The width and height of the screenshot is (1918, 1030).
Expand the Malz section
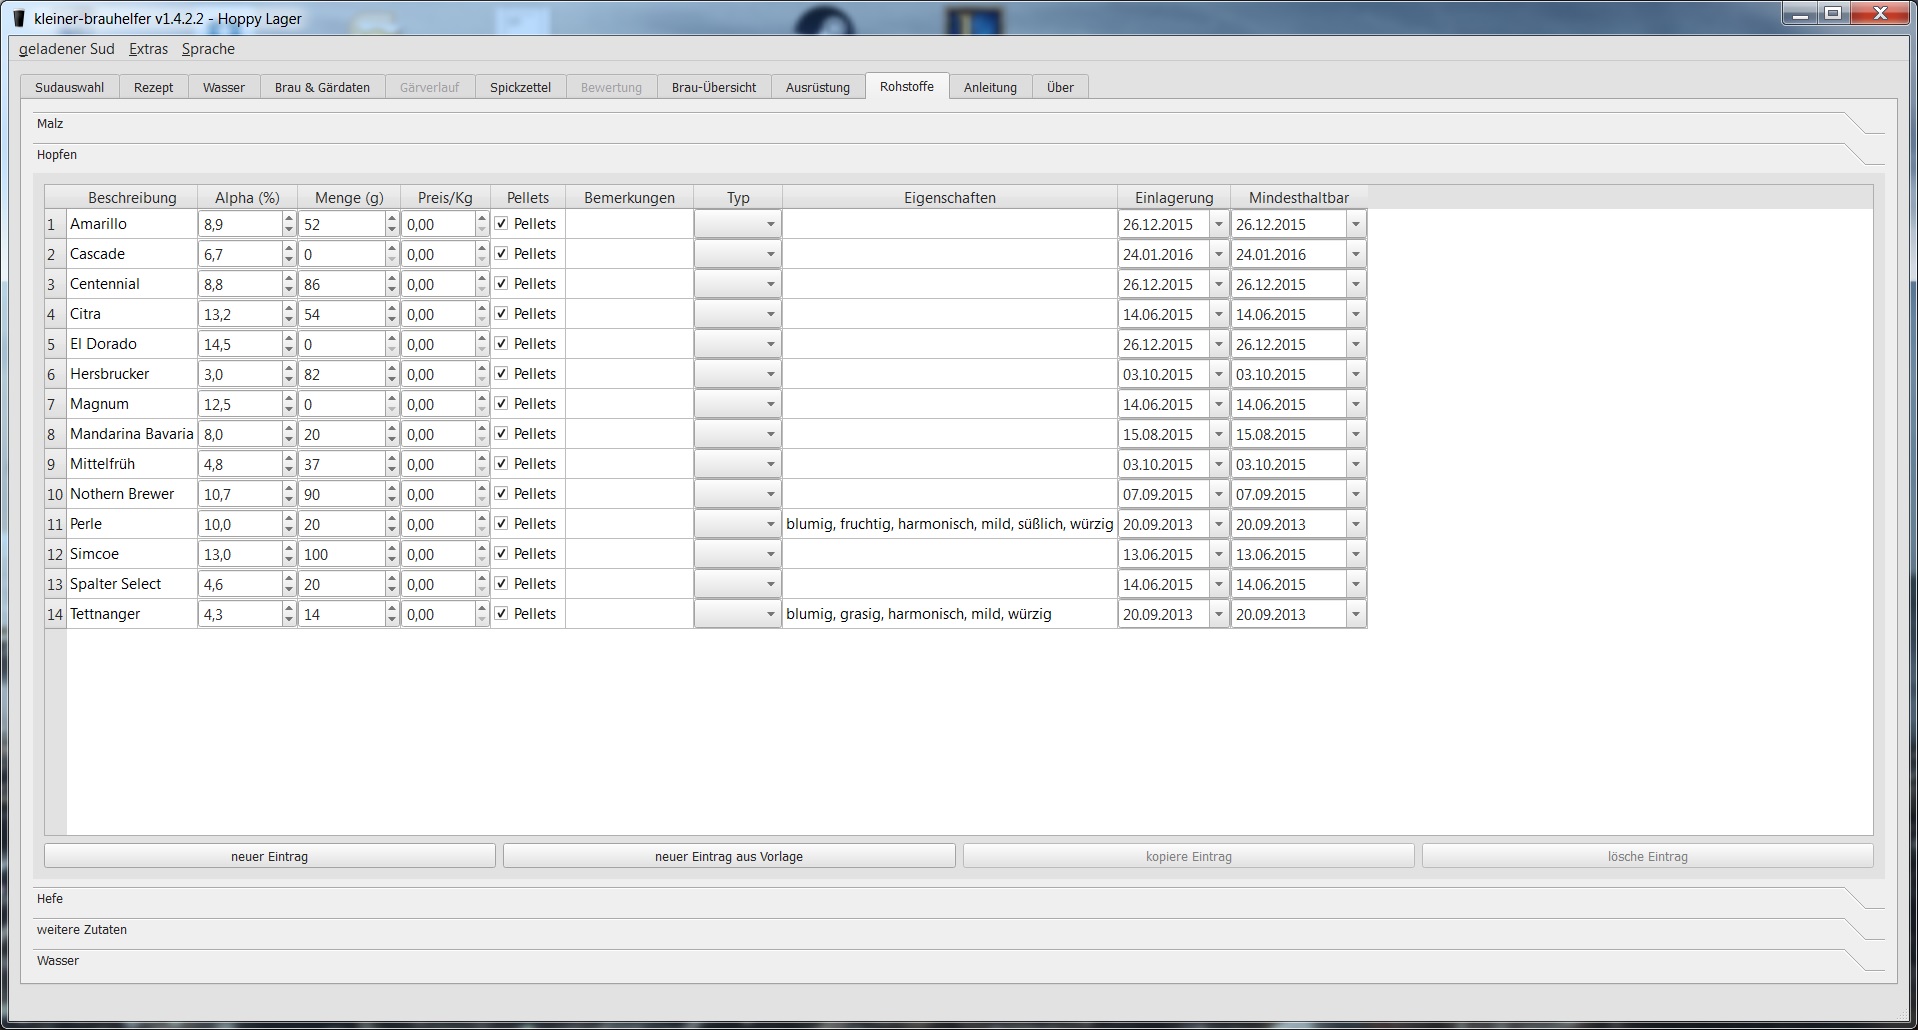[50, 124]
